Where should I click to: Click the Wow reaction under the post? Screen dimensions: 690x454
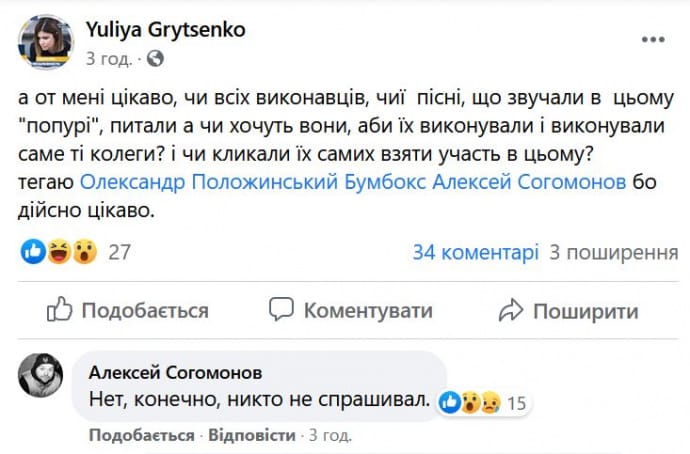click(x=84, y=253)
